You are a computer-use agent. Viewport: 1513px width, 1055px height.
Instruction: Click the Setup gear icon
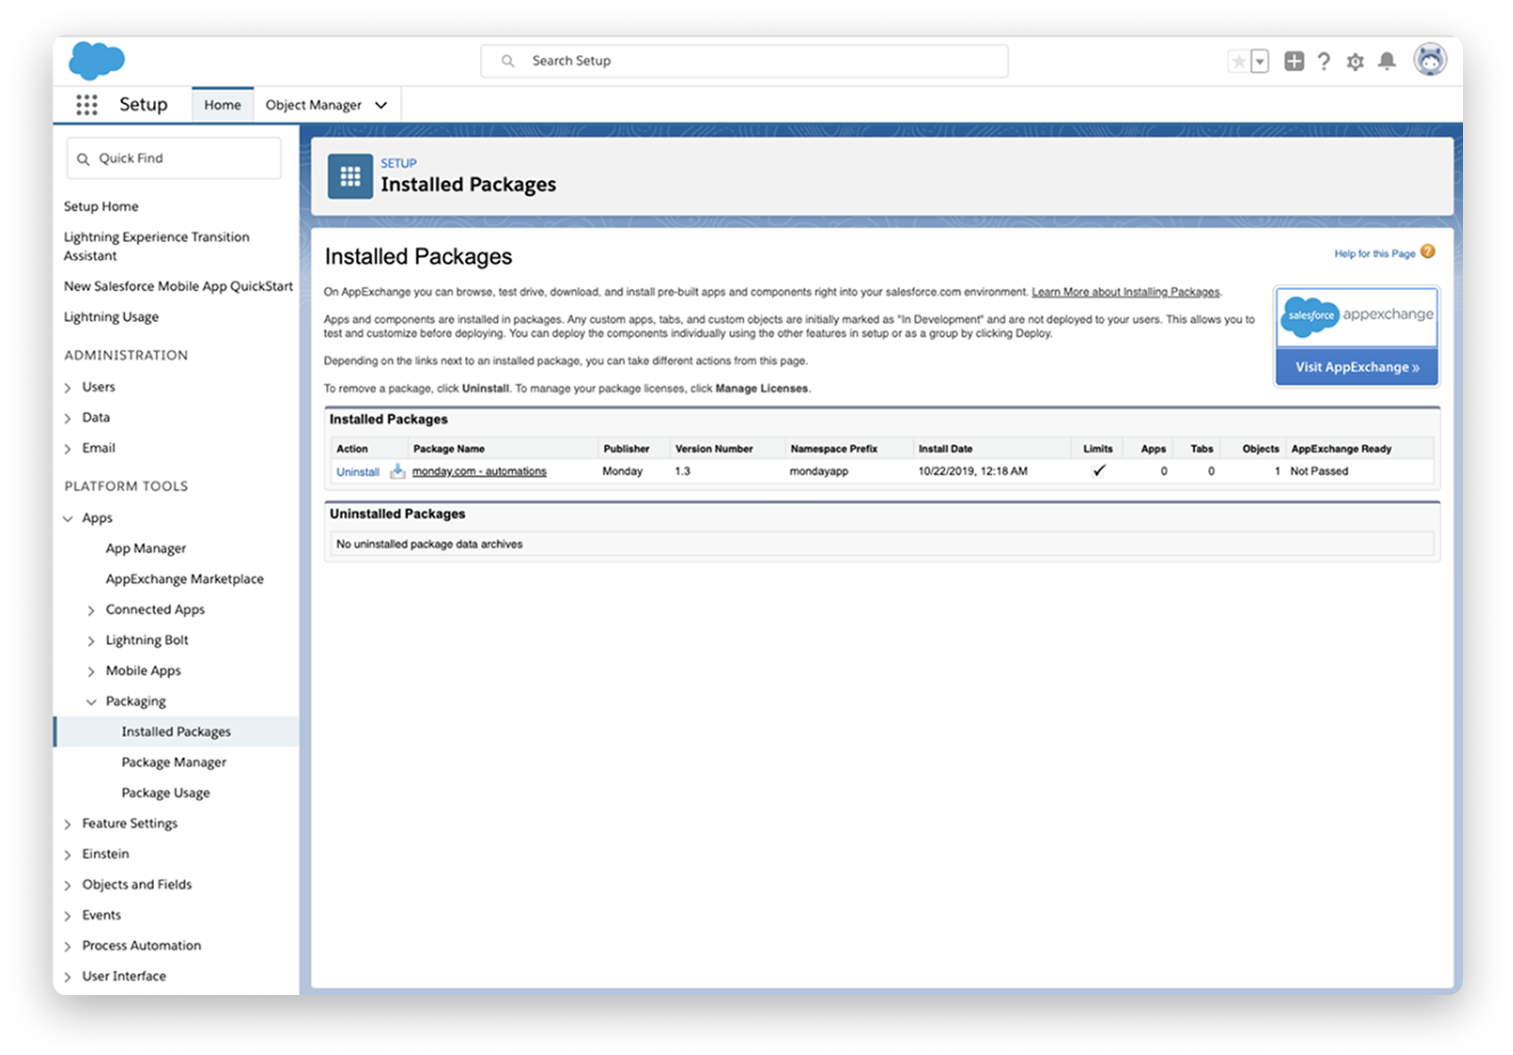[1355, 62]
